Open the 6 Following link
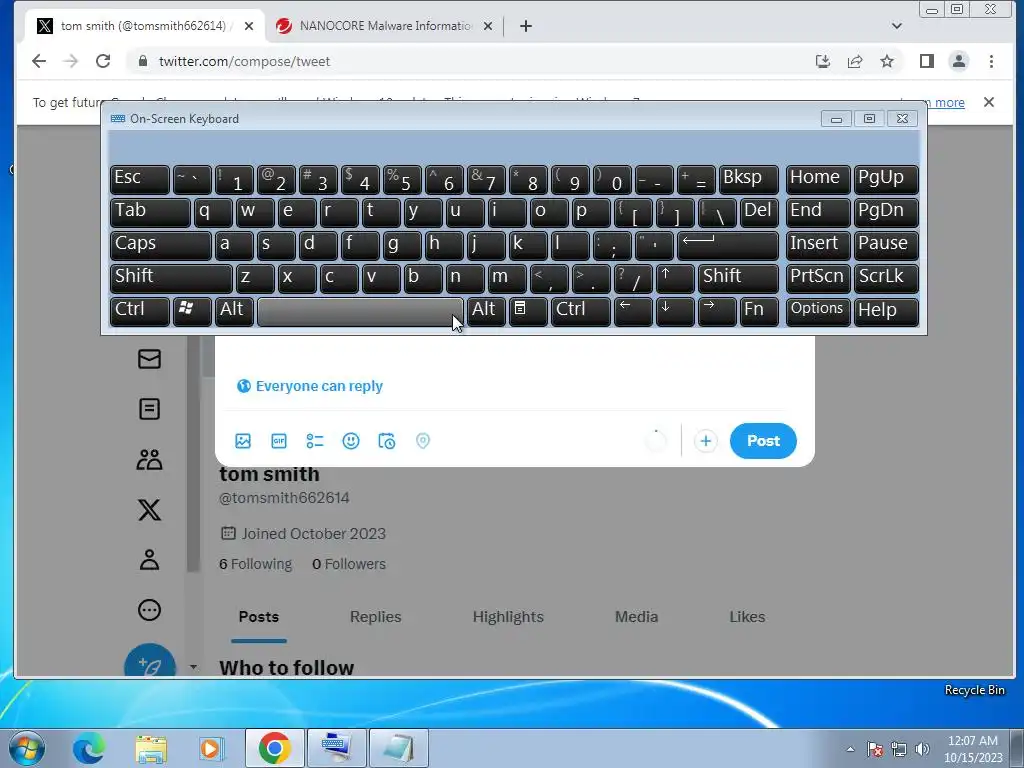This screenshot has width=1024, height=768. coord(255,564)
